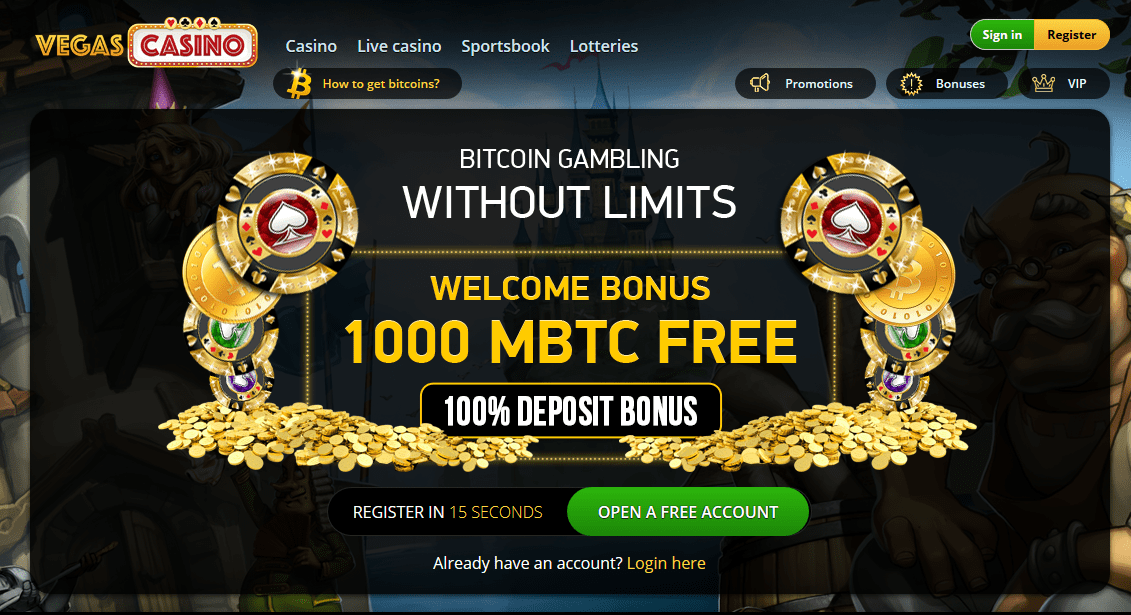Click the left spade poker chip
Screen dimensions: 1131x615
coord(288,222)
